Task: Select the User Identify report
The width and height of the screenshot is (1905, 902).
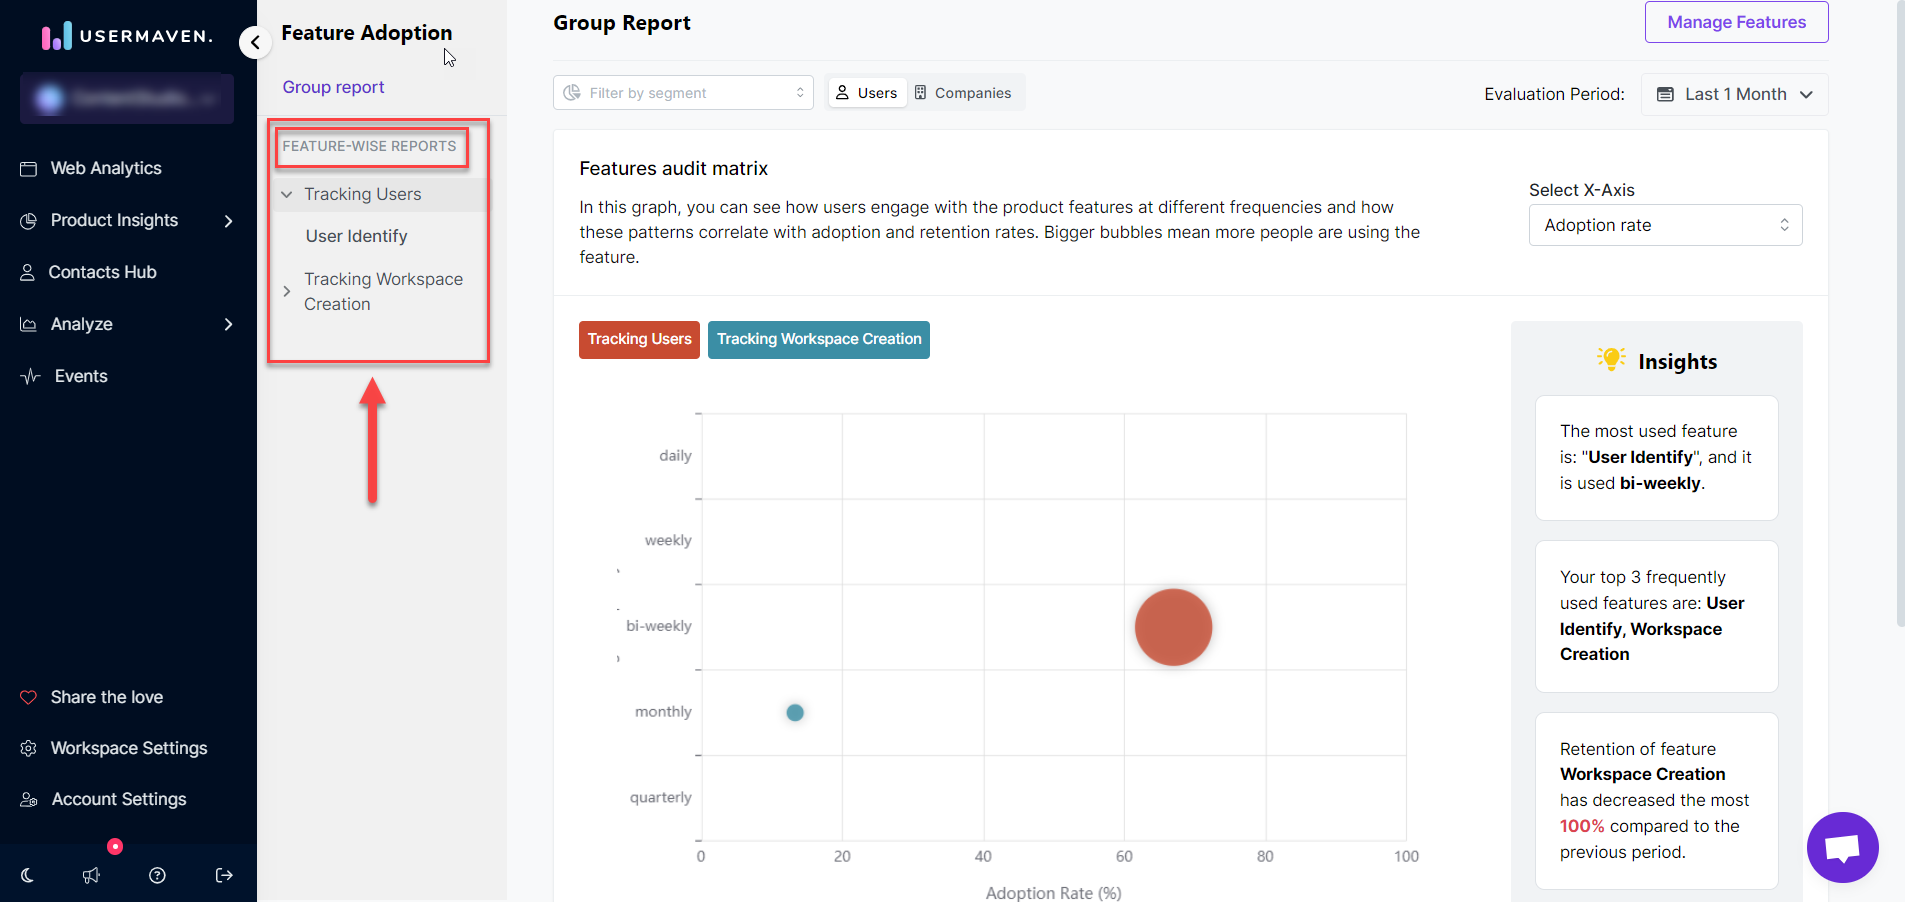Action: [356, 236]
